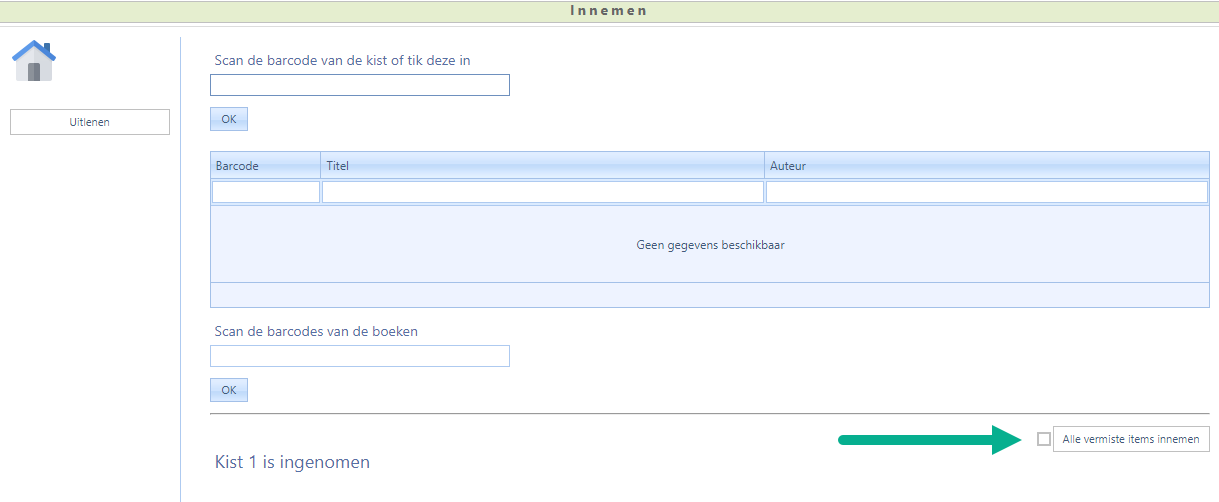Sort by the Titel column header
Viewport: 1219px width, 502px height.
click(x=542, y=166)
